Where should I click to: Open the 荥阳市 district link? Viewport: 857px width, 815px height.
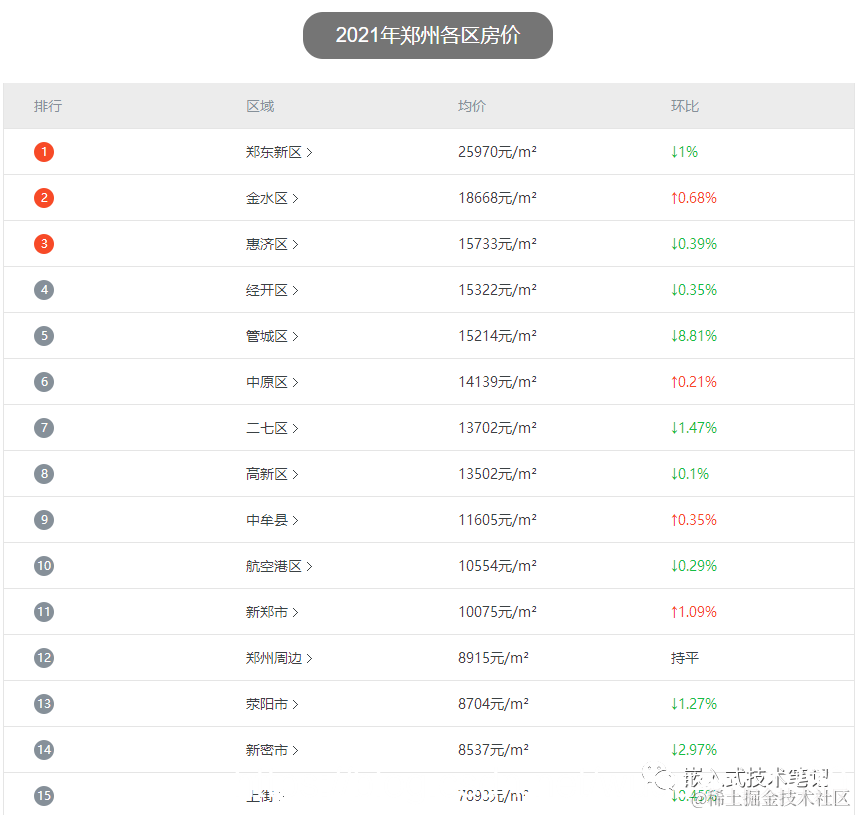[272, 703]
